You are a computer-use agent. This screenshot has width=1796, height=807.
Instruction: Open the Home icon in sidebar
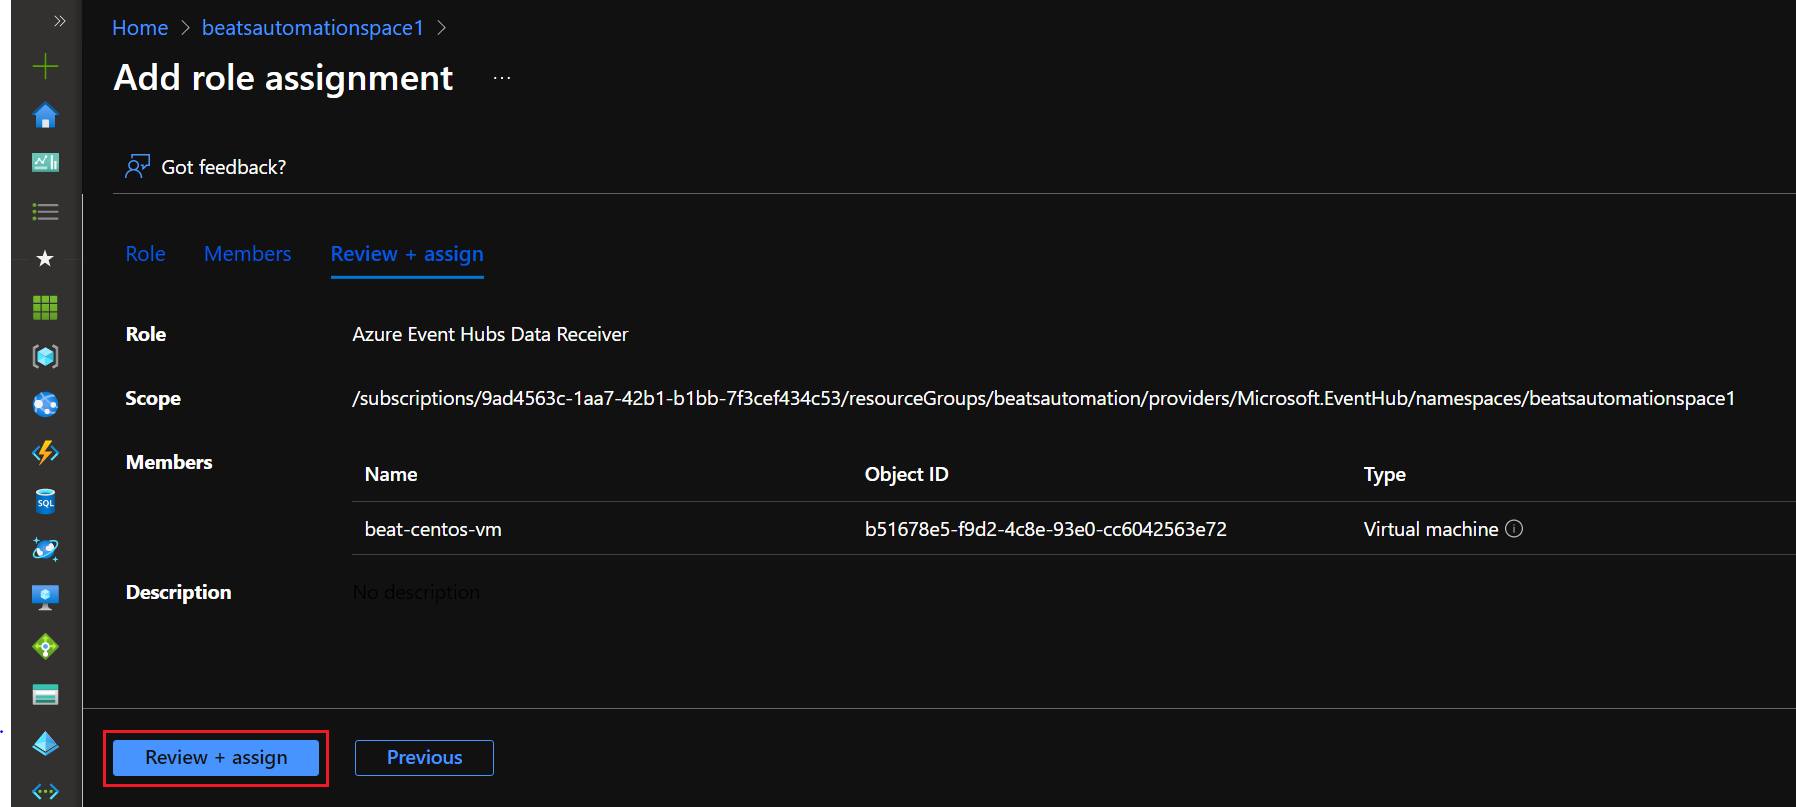click(45, 116)
